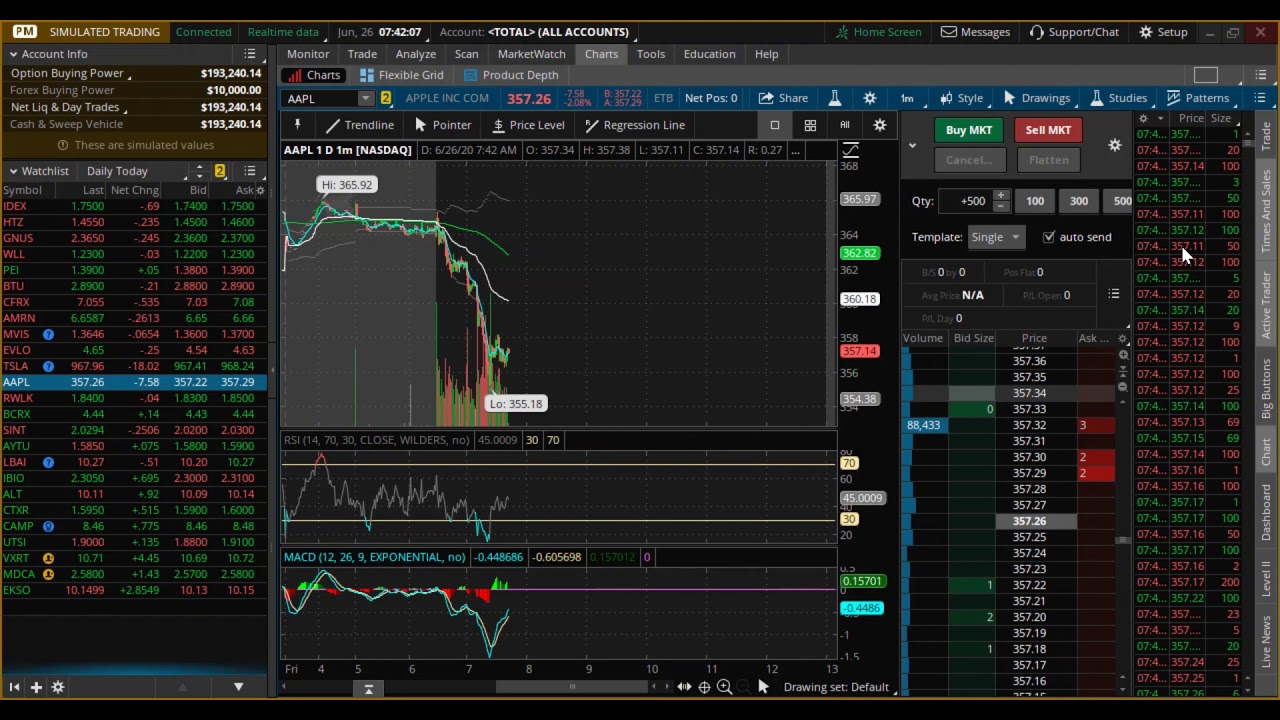Image resolution: width=1280 pixels, height=720 pixels.
Task: Open the price ladder column settings gear
Action: [x=1123, y=339]
